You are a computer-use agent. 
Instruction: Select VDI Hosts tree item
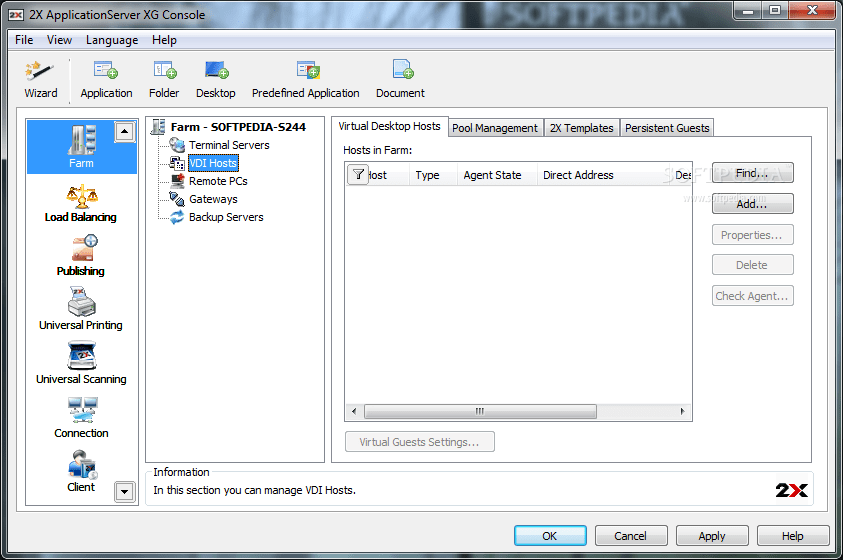(x=213, y=163)
